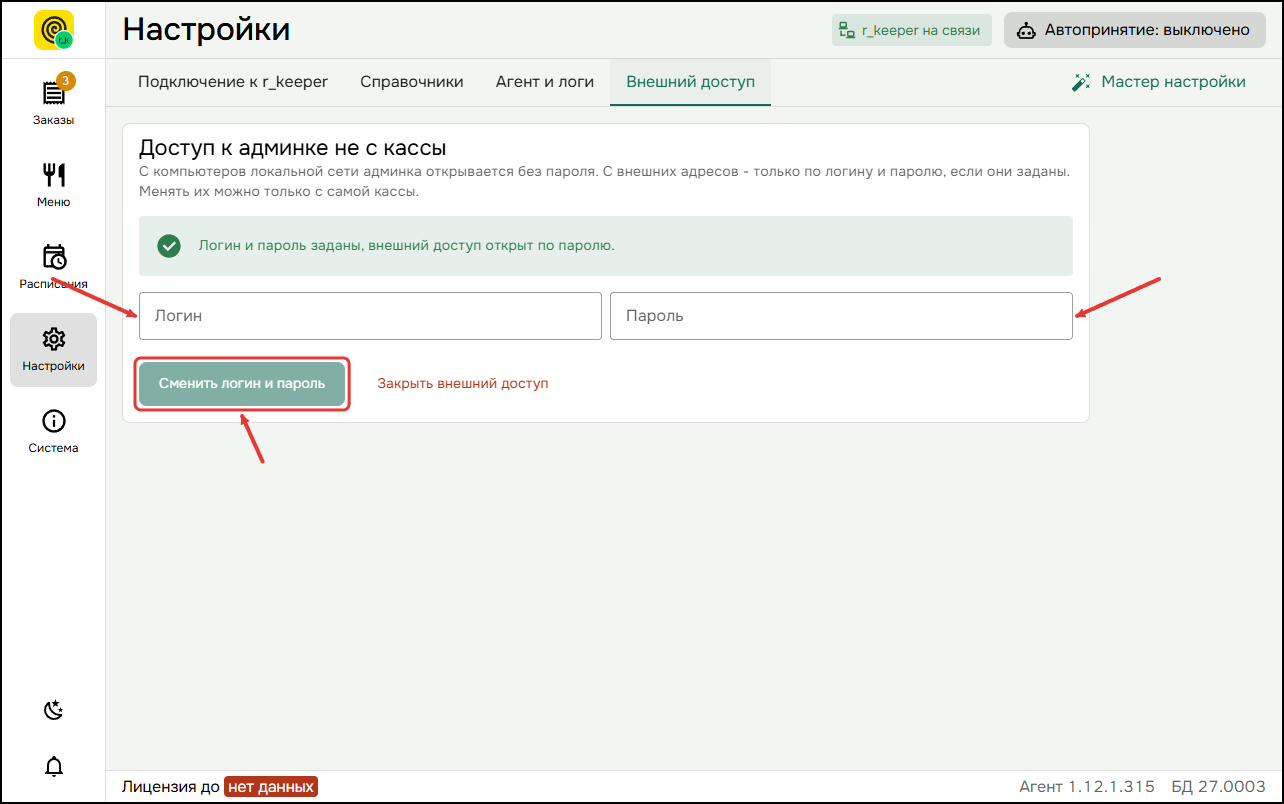Open notifications bell icon
The width and height of the screenshot is (1284, 804).
(54, 767)
